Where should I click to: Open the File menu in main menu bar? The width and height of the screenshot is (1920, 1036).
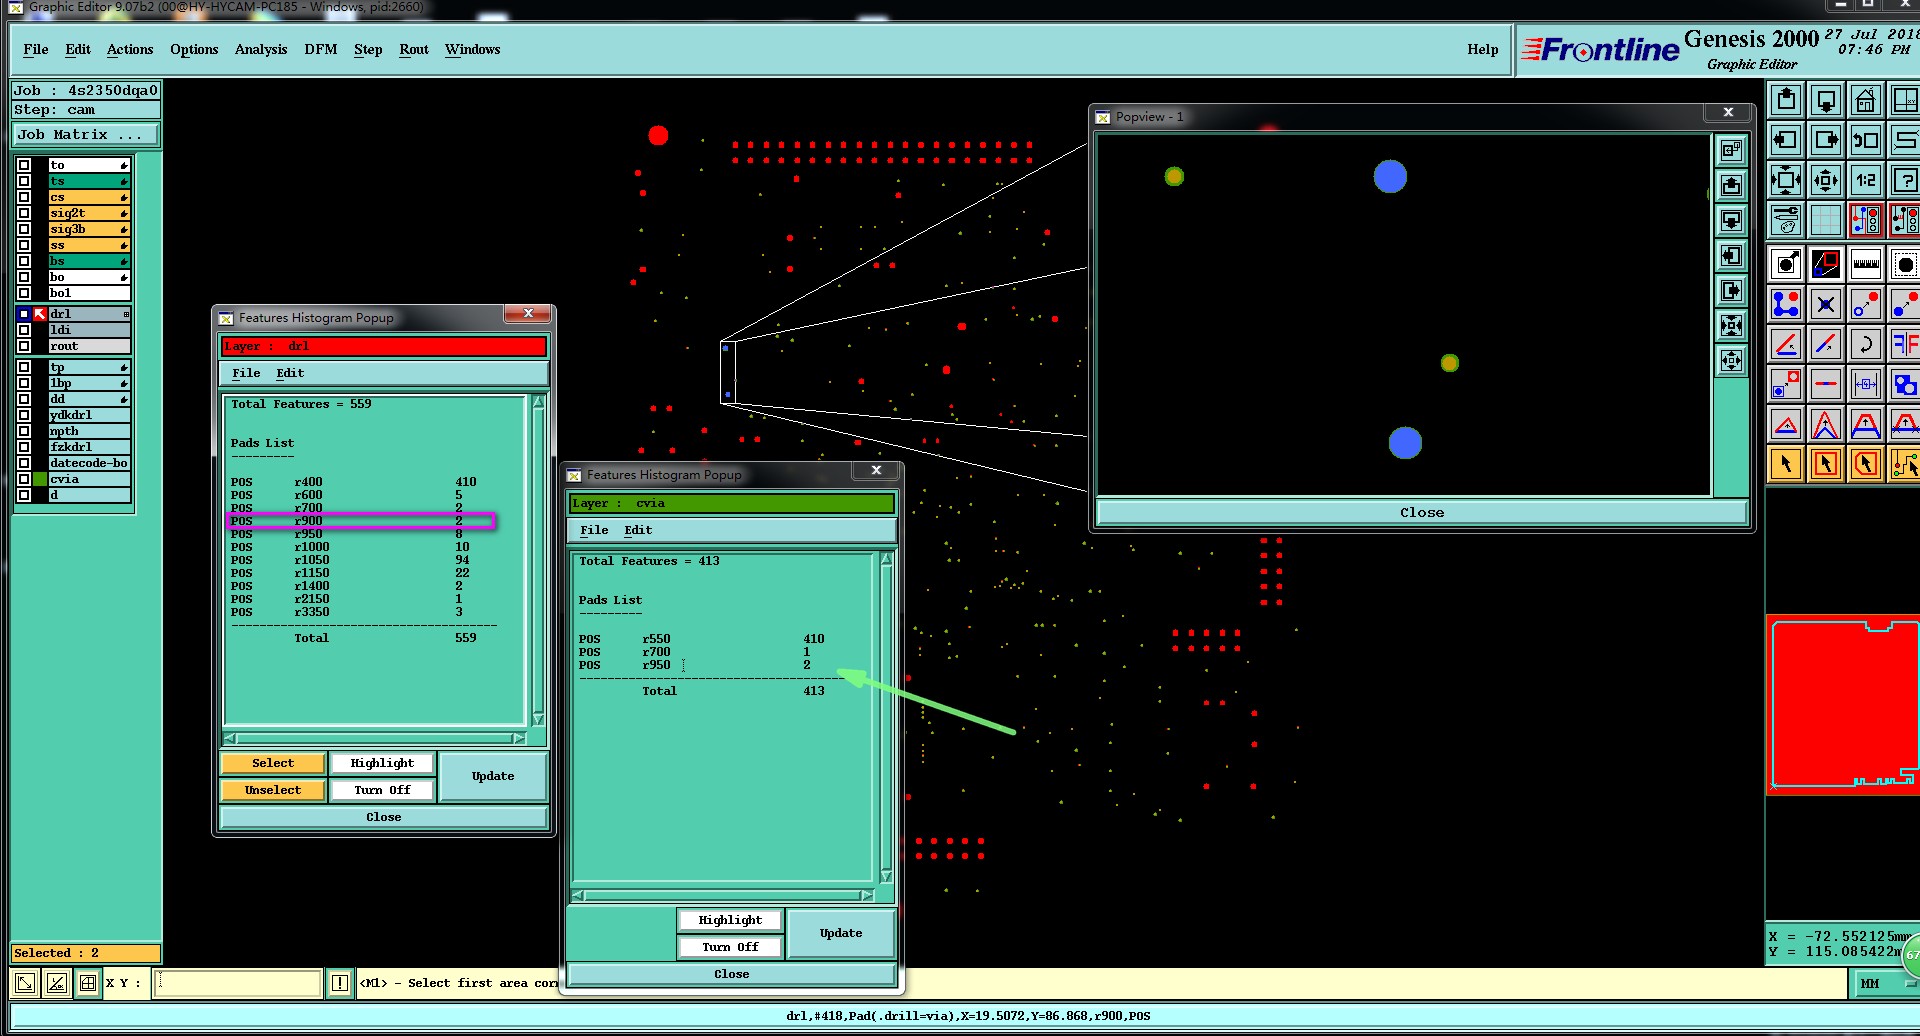tap(36, 49)
